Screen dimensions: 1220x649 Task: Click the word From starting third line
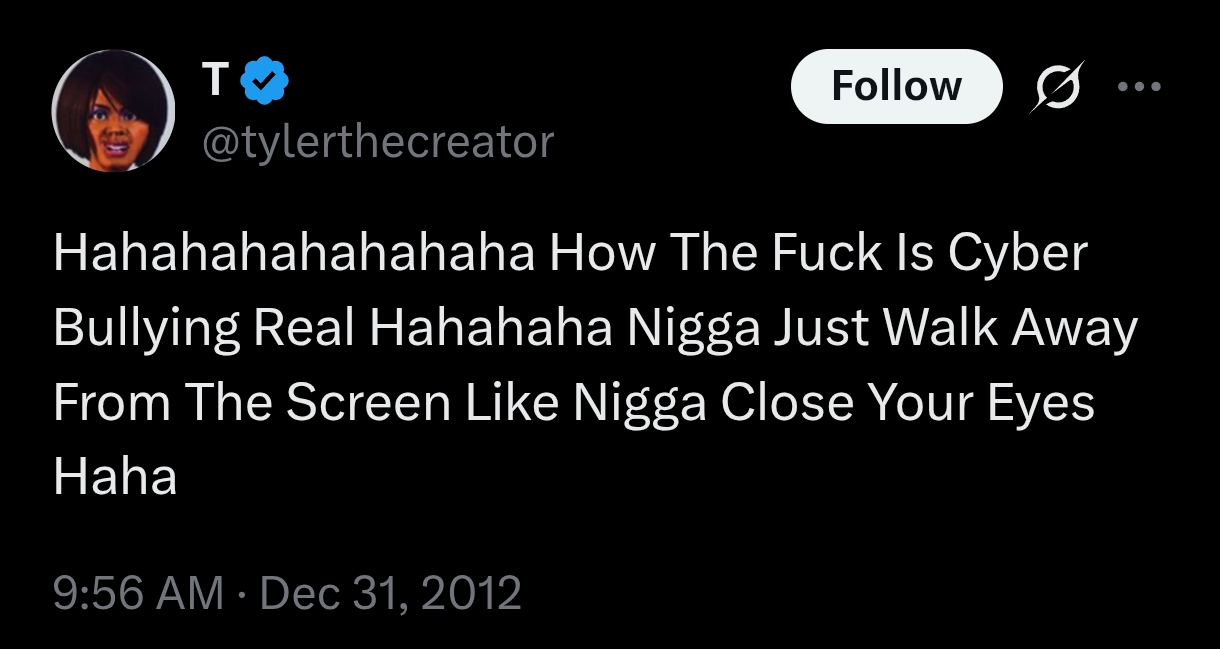pyautogui.click(x=111, y=402)
